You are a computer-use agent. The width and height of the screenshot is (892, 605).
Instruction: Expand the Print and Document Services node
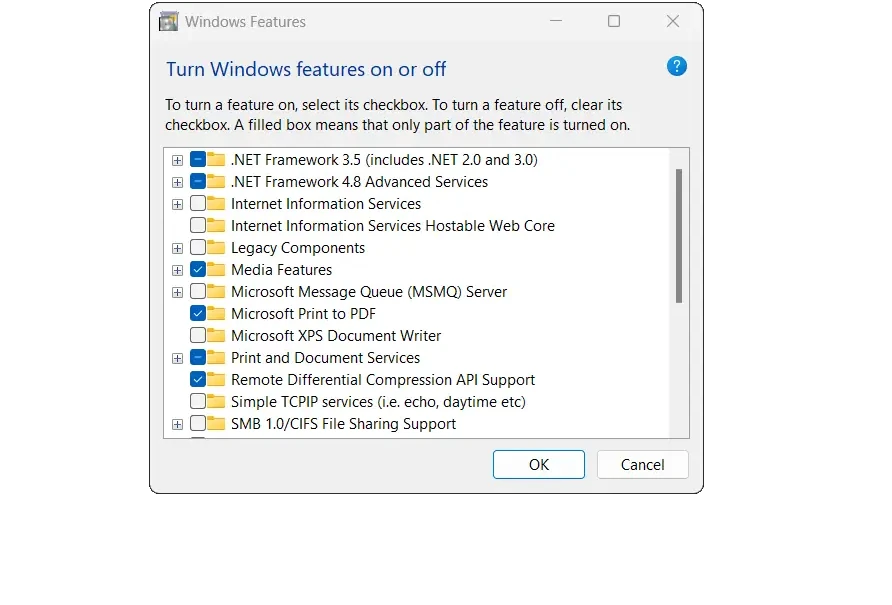(177, 358)
